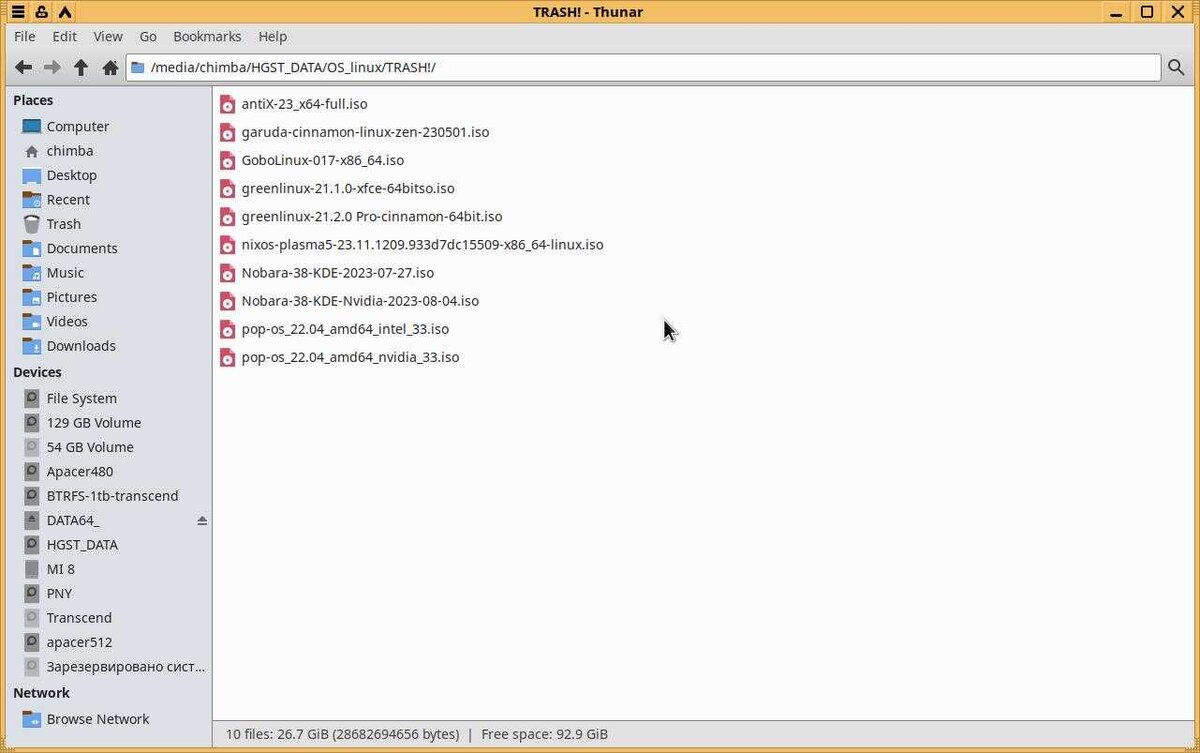Click the window menu icon in titlebar
The image size is (1200, 753).
pos(17,12)
